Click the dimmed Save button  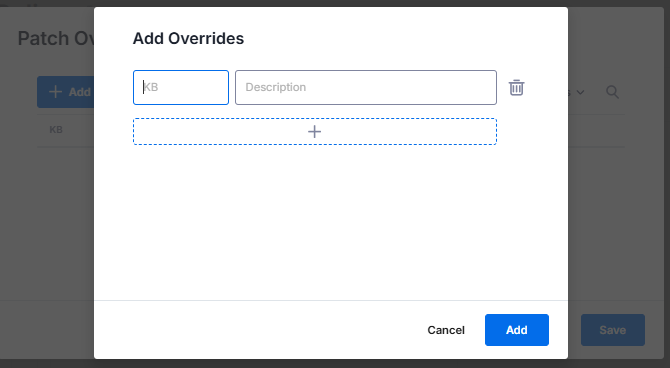pyautogui.click(x=612, y=330)
